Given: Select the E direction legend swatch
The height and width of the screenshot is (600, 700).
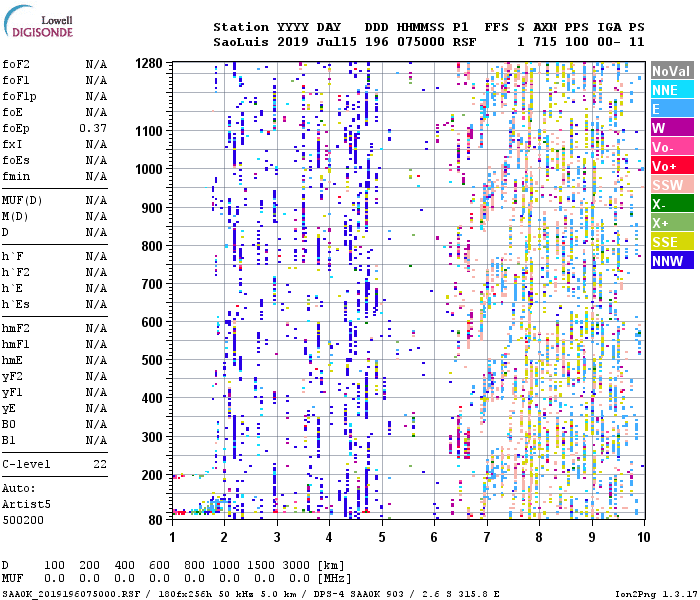Looking at the screenshot, I should coord(672,109).
